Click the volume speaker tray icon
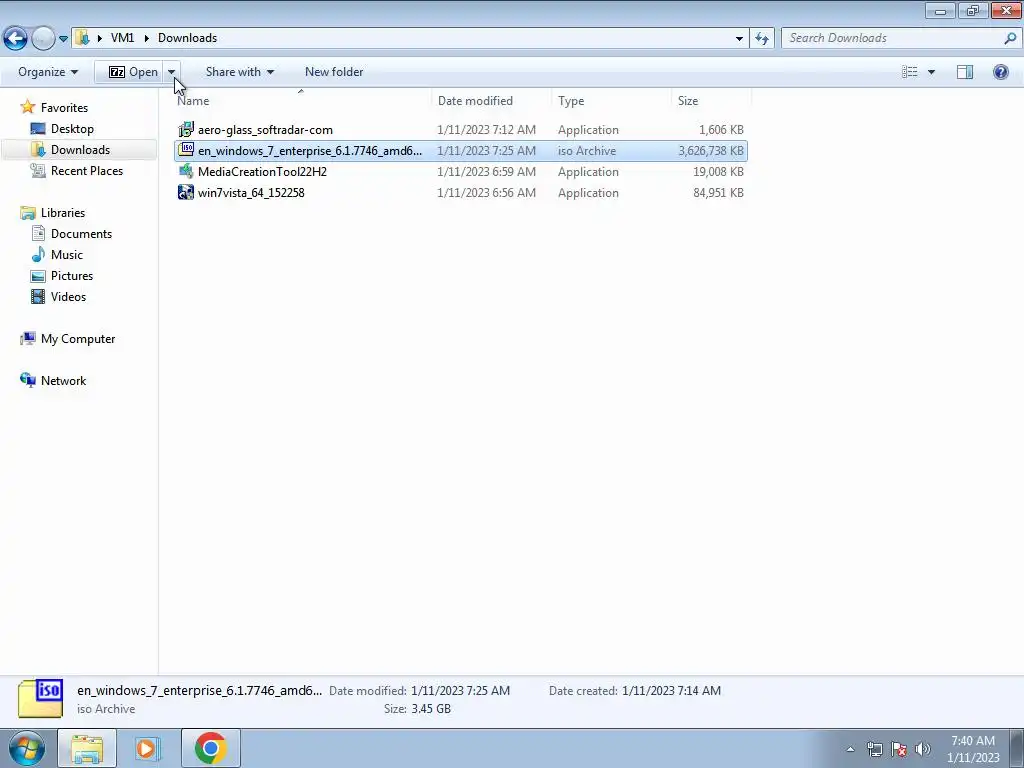The image size is (1024, 768). coord(923,749)
